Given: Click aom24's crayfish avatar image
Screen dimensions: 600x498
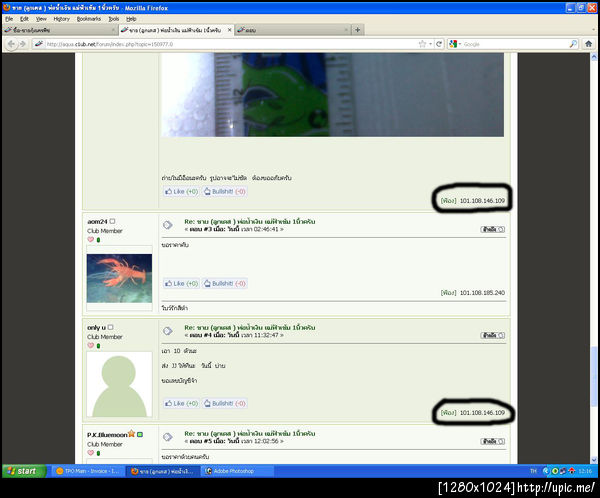Looking at the screenshot, I should (x=119, y=278).
